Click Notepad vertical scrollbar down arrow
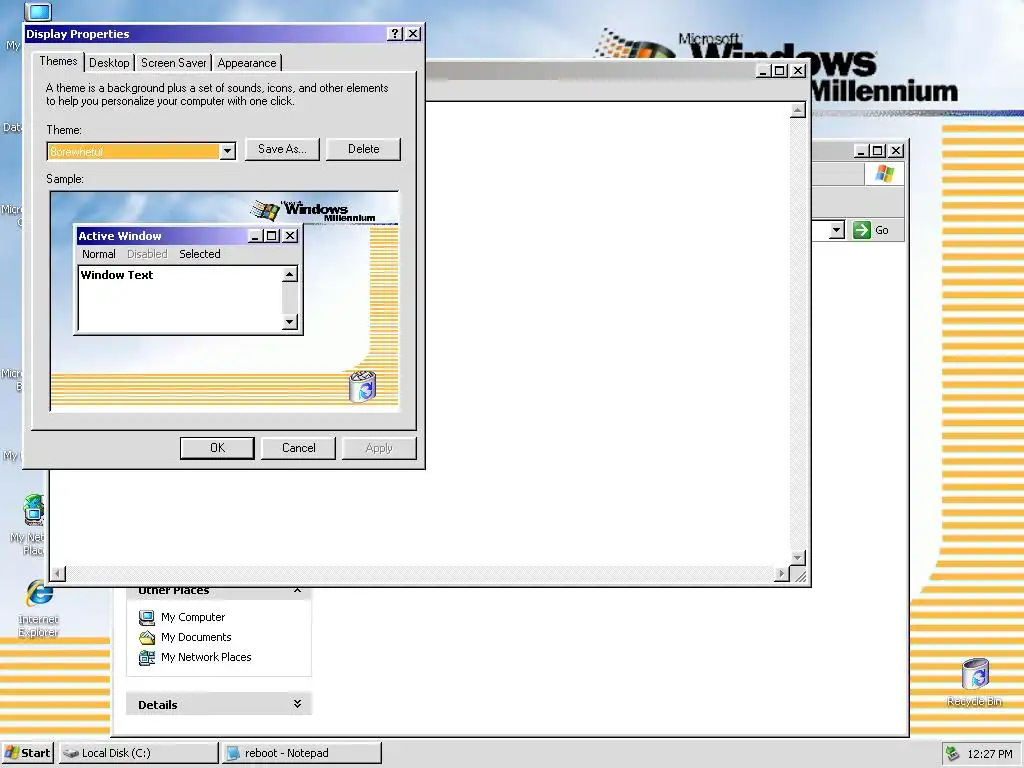The width and height of the screenshot is (1024, 768). click(797, 557)
